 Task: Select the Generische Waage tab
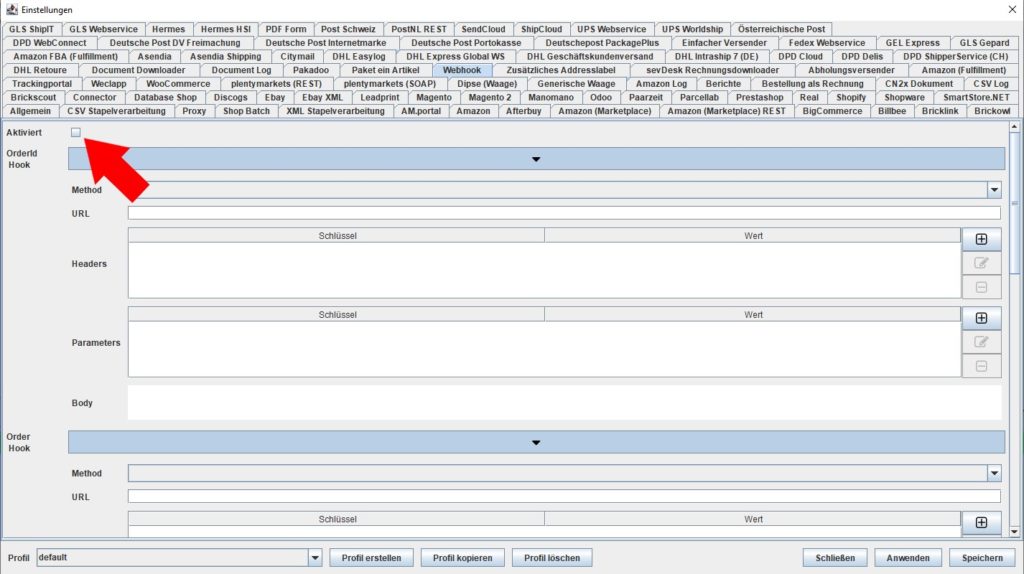coord(576,84)
